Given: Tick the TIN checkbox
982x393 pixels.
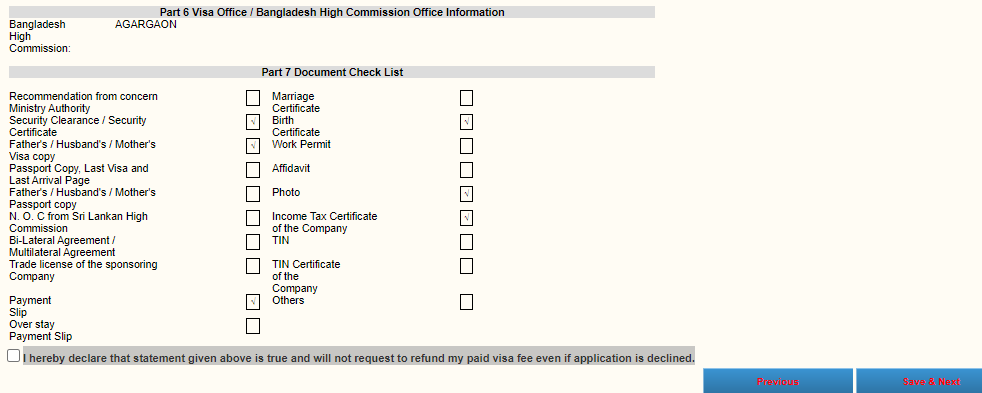Looking at the screenshot, I should point(467,242).
